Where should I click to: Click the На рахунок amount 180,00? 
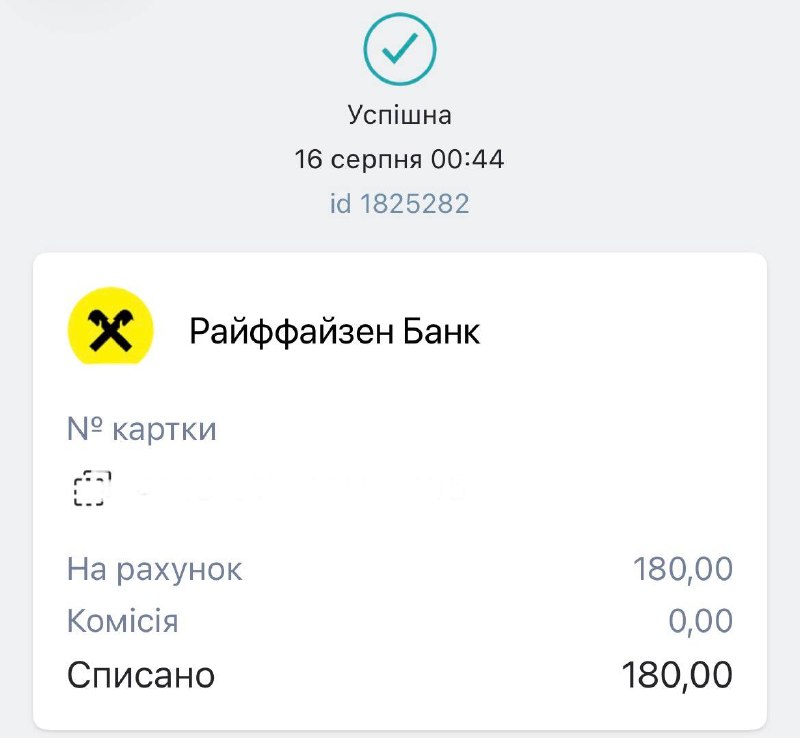click(683, 569)
